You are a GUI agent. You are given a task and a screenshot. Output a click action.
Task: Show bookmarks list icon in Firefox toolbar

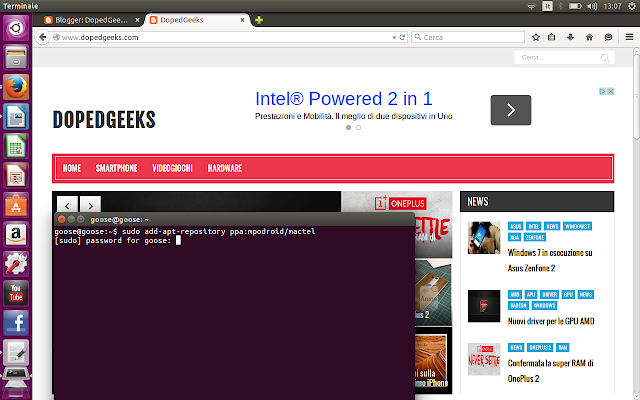(x=551, y=37)
